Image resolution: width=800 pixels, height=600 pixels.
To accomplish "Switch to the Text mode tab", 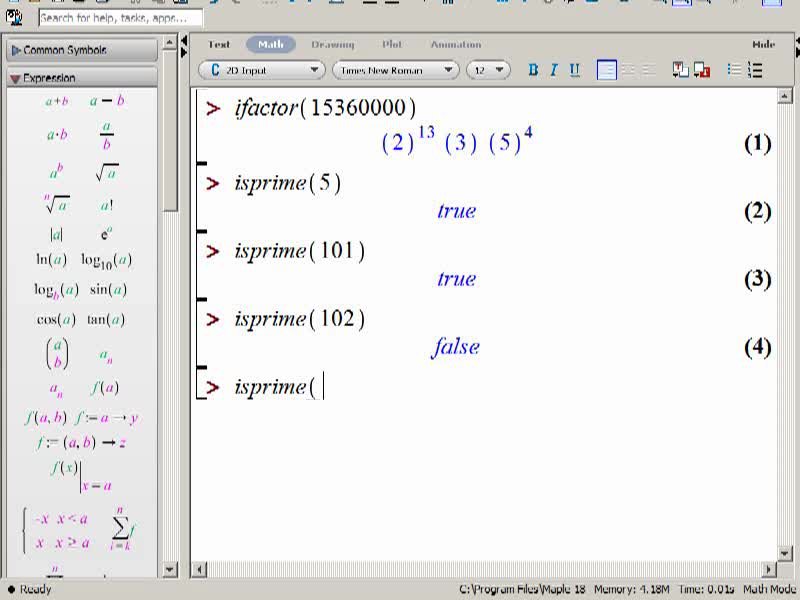I will pos(219,44).
